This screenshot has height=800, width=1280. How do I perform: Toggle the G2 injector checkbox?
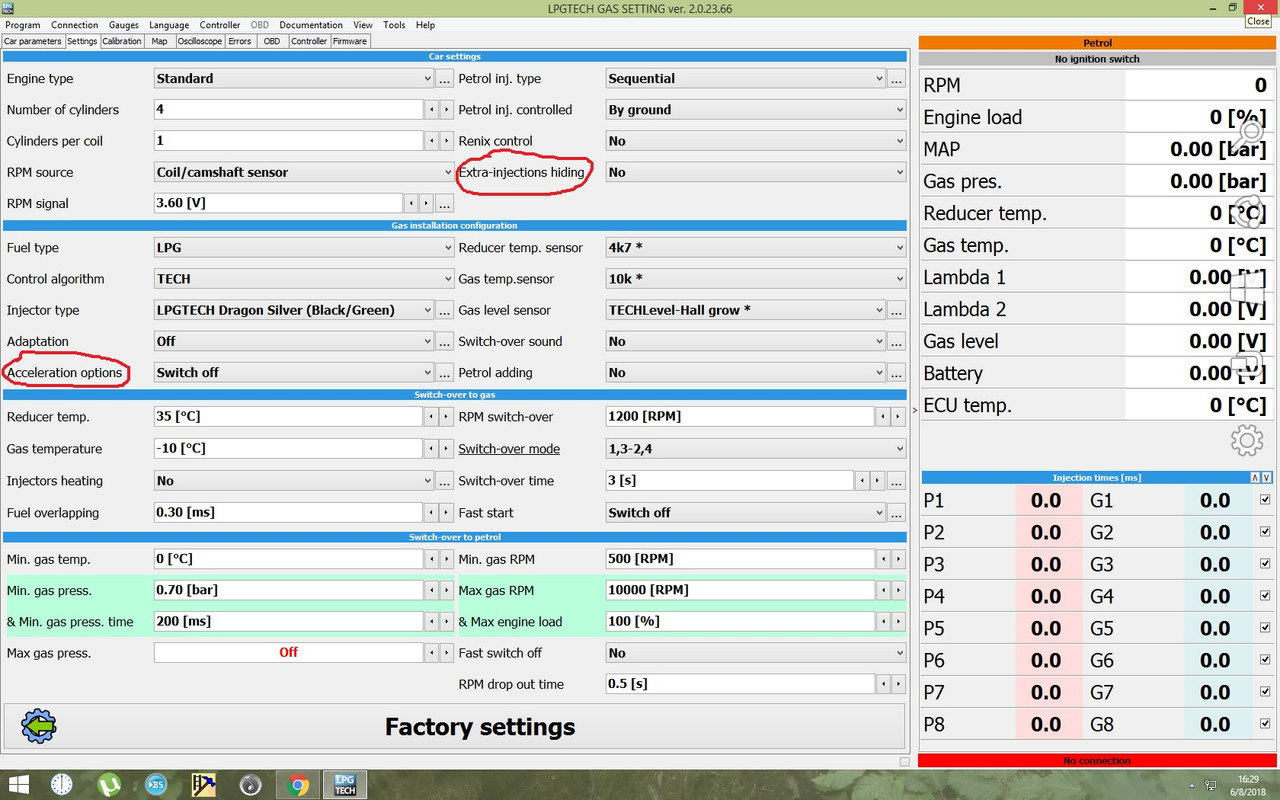[1265, 532]
